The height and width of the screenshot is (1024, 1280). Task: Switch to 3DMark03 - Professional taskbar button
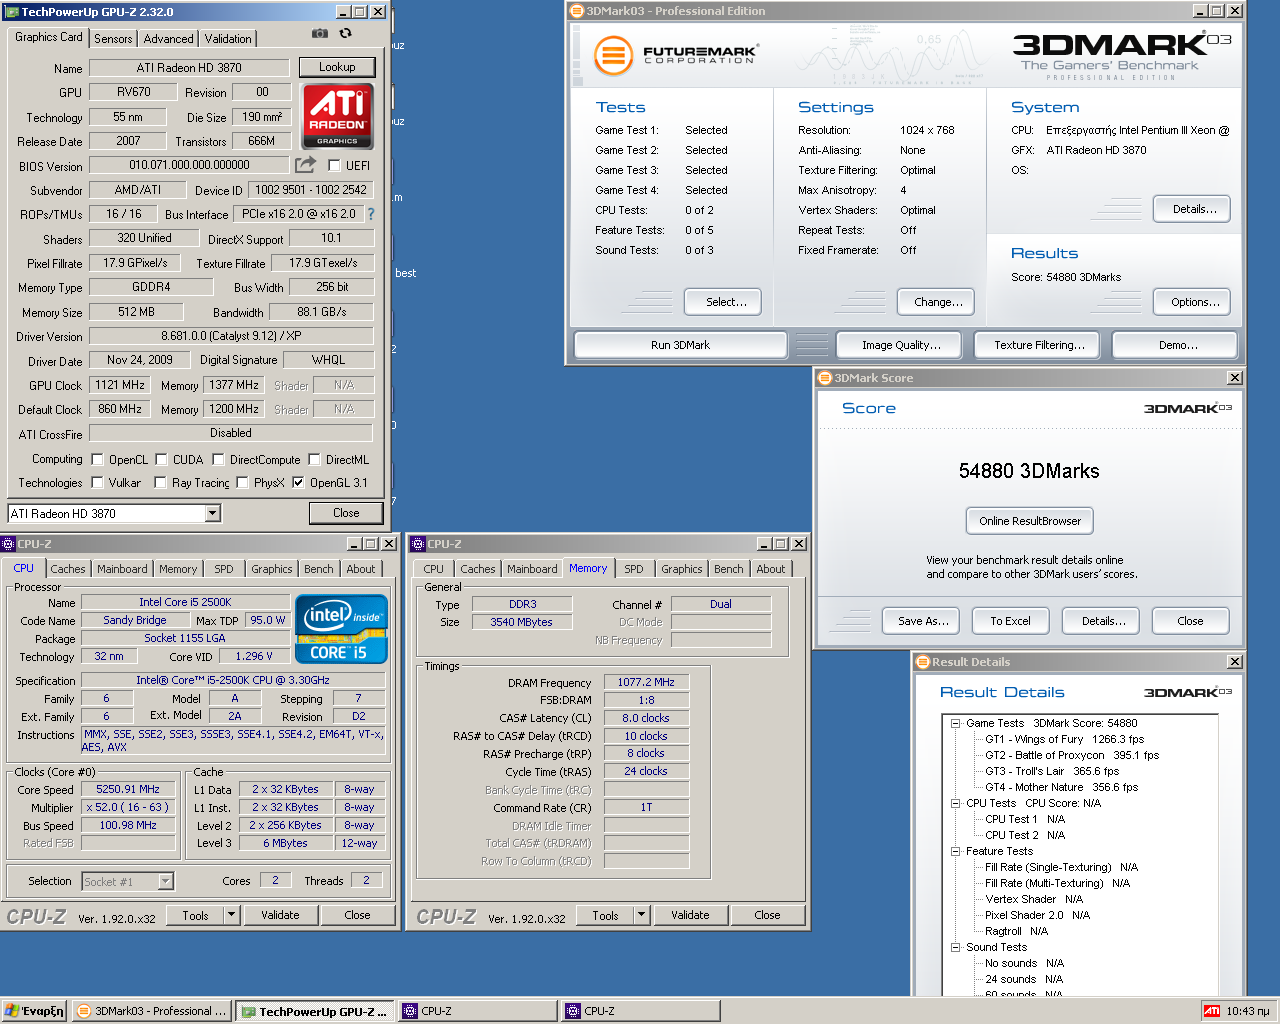point(152,1011)
